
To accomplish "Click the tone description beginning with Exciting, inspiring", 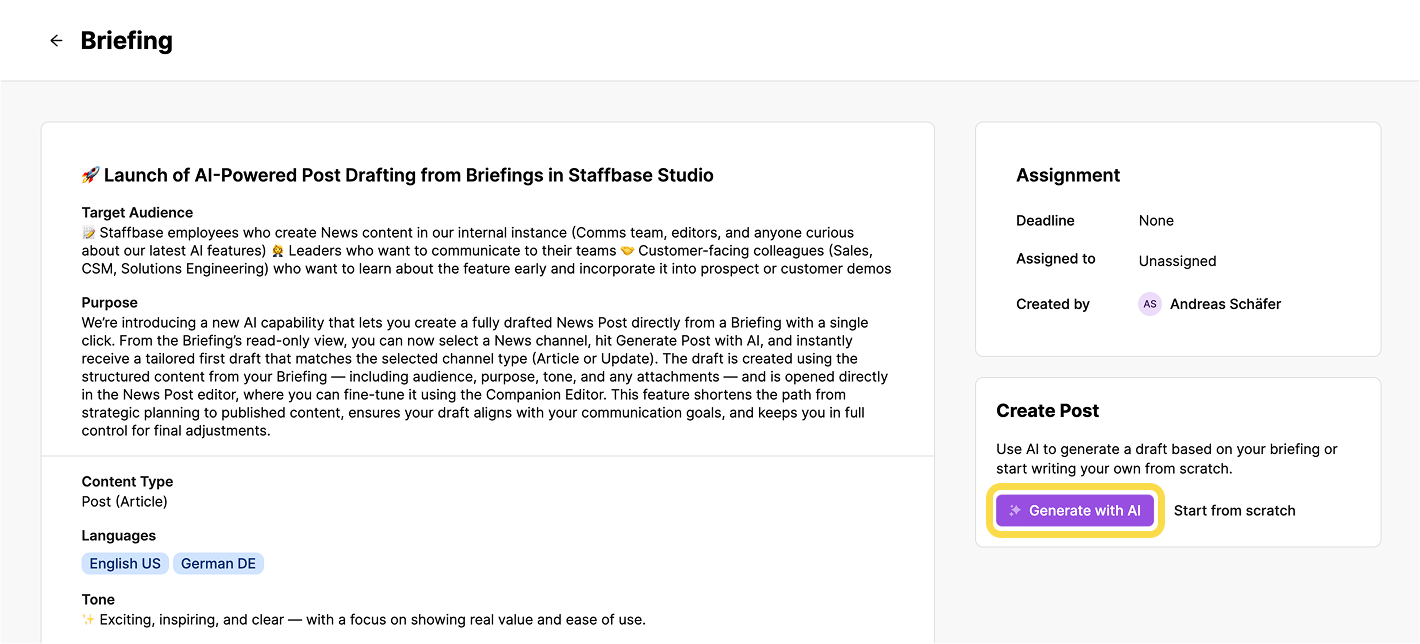I will pyautogui.click(x=372, y=619).
